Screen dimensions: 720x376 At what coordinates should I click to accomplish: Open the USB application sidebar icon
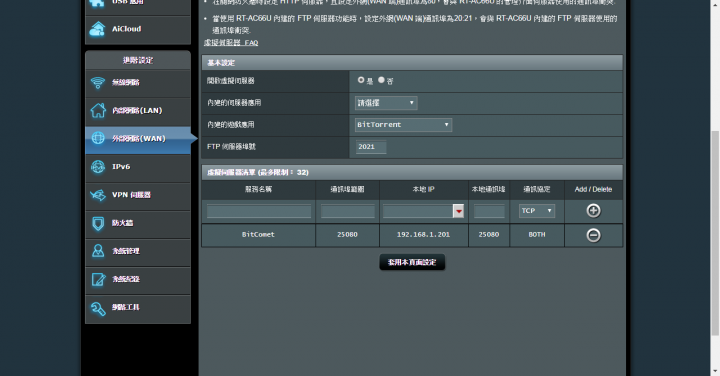pos(97,3)
